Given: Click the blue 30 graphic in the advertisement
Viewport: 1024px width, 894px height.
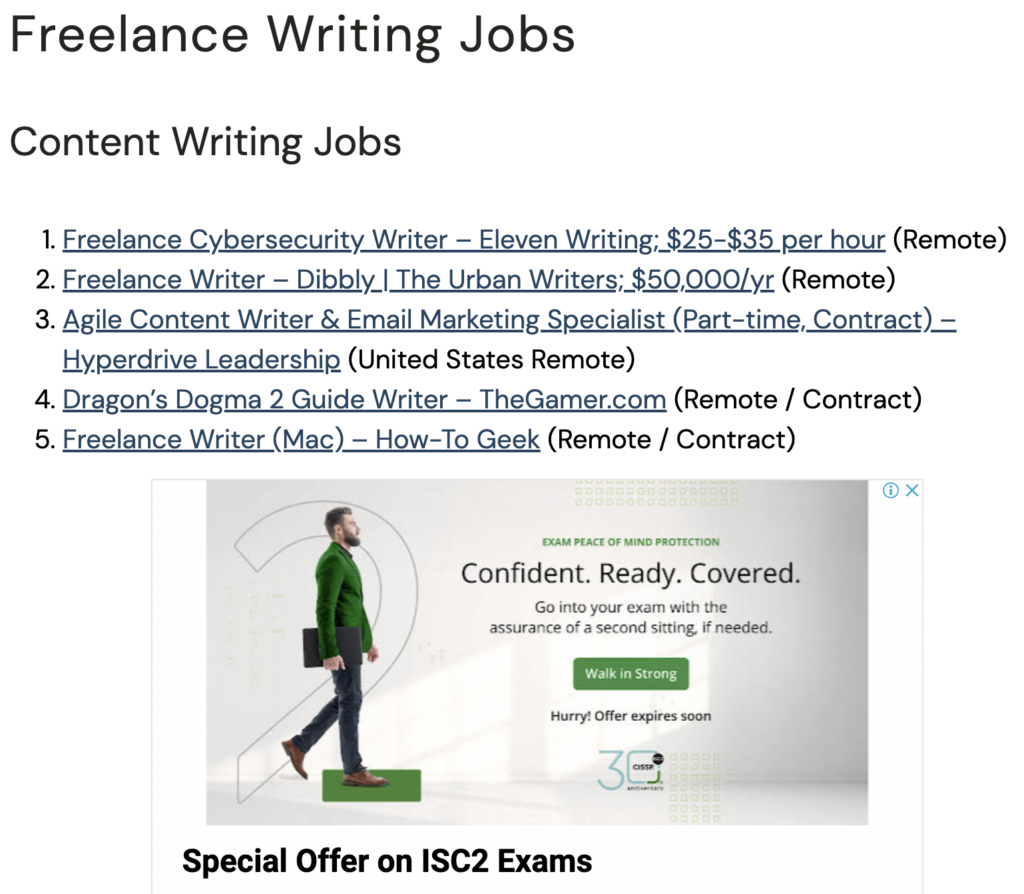Looking at the screenshot, I should pyautogui.click(x=630, y=768).
